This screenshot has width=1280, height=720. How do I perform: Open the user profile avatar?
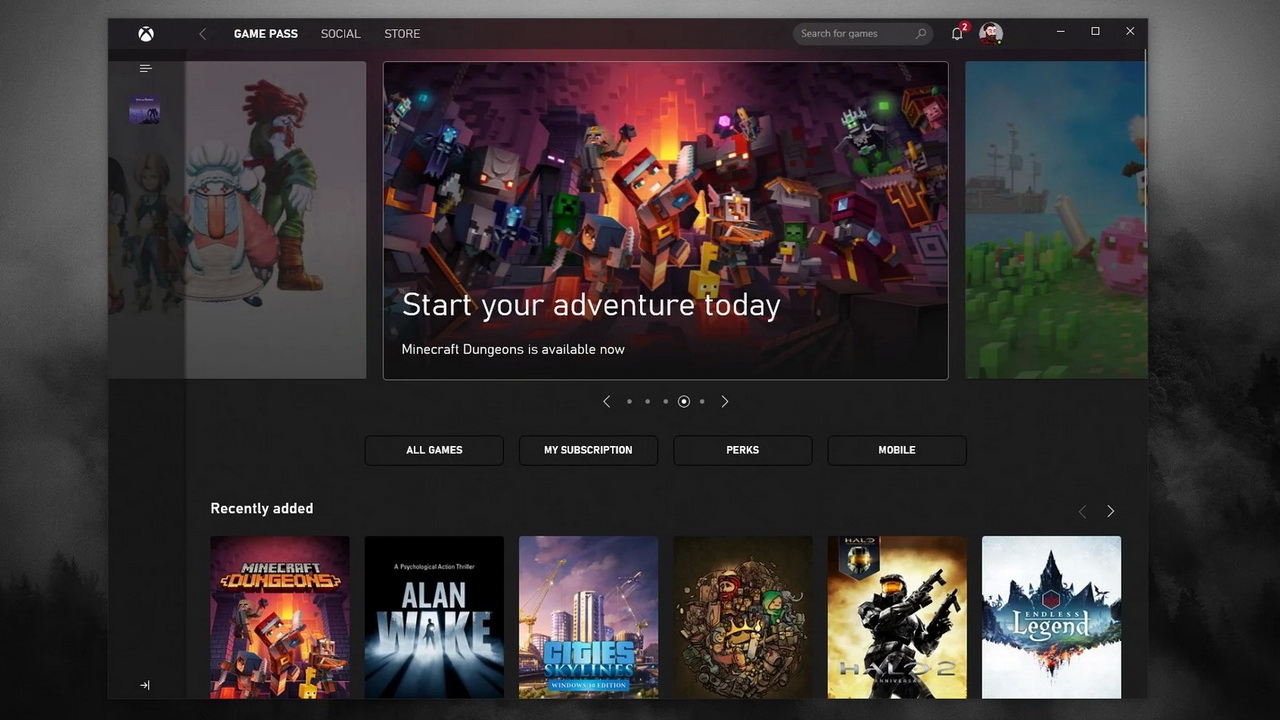(x=990, y=34)
